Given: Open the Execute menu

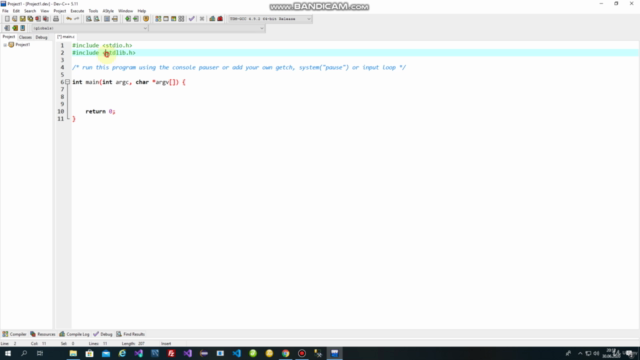Looking at the screenshot, I should pos(77,11).
